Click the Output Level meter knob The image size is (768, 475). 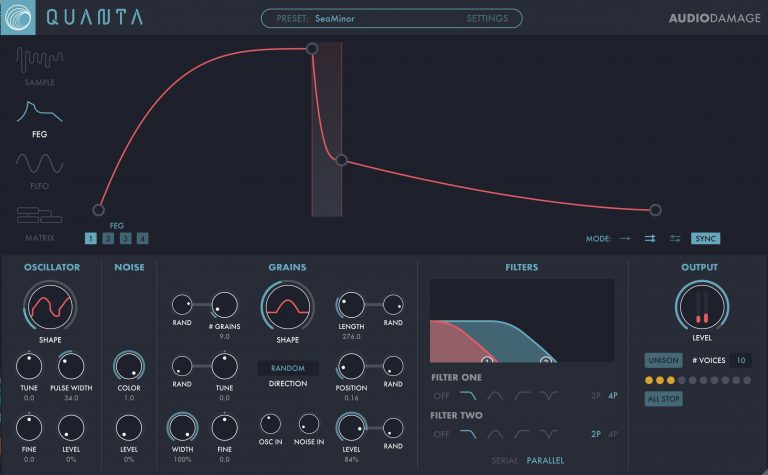(x=702, y=307)
